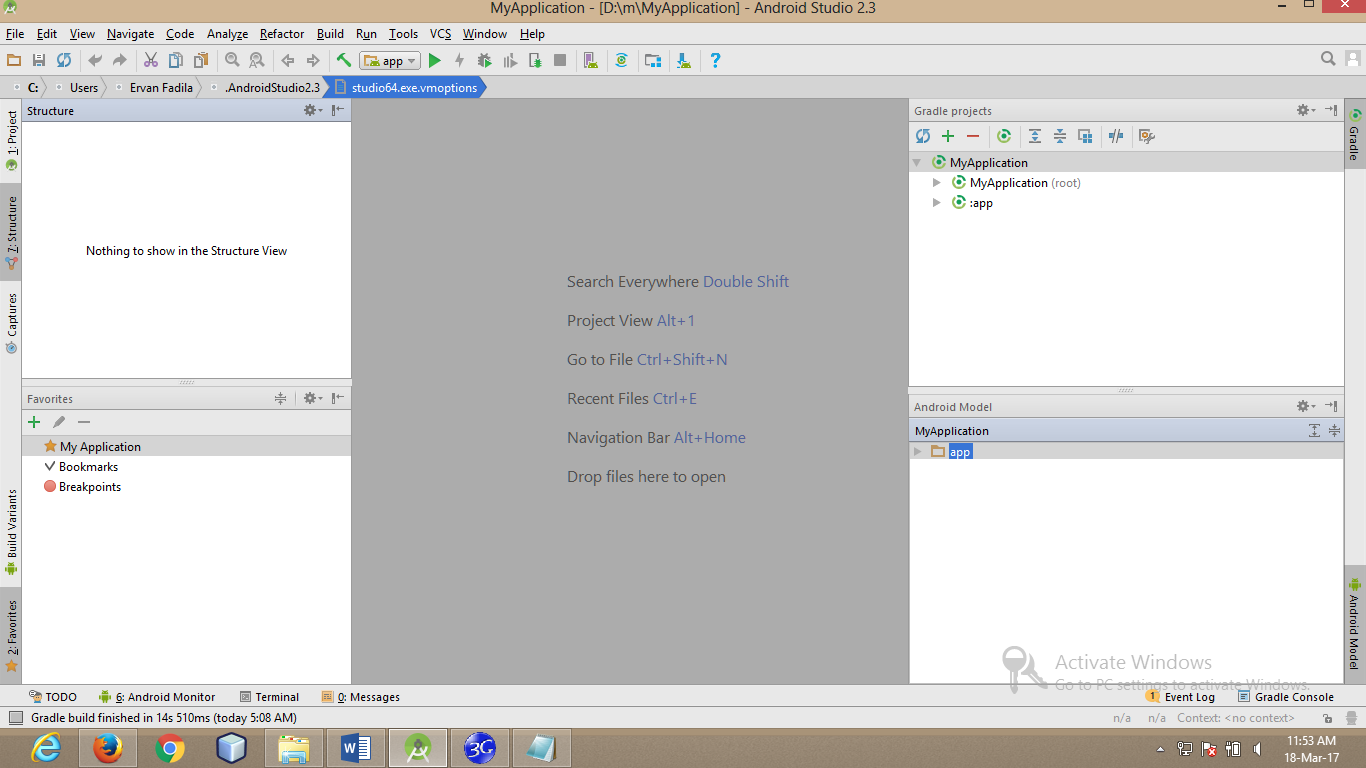Click Sync Project with Gradle Files icon

(621, 60)
